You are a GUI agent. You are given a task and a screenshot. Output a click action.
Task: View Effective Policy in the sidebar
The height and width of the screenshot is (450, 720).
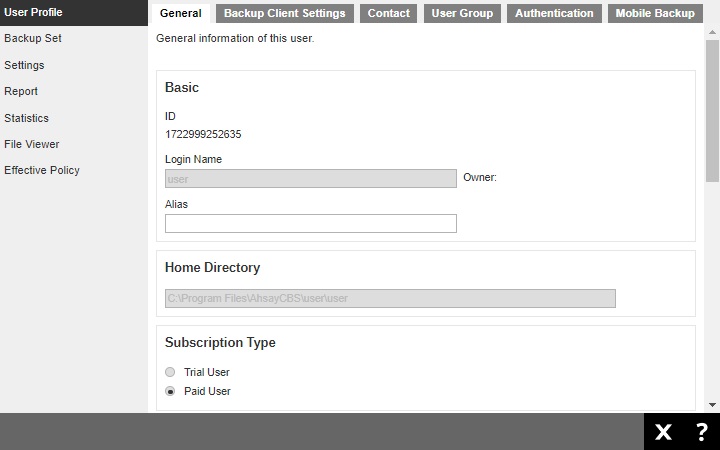(41, 170)
